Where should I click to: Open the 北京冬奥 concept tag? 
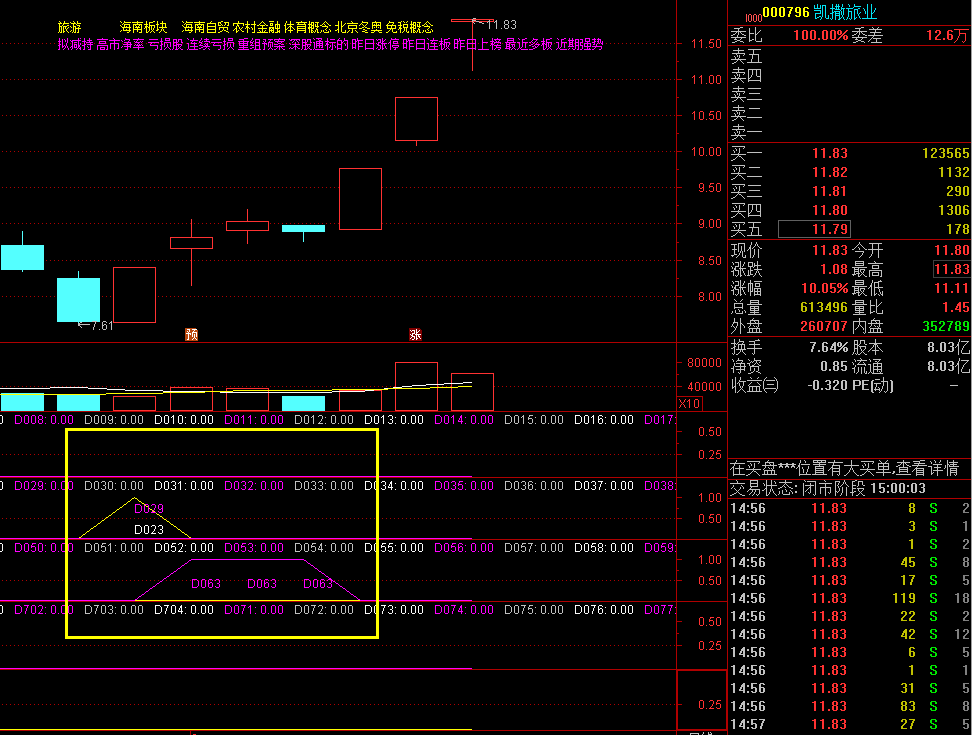[x=358, y=27]
